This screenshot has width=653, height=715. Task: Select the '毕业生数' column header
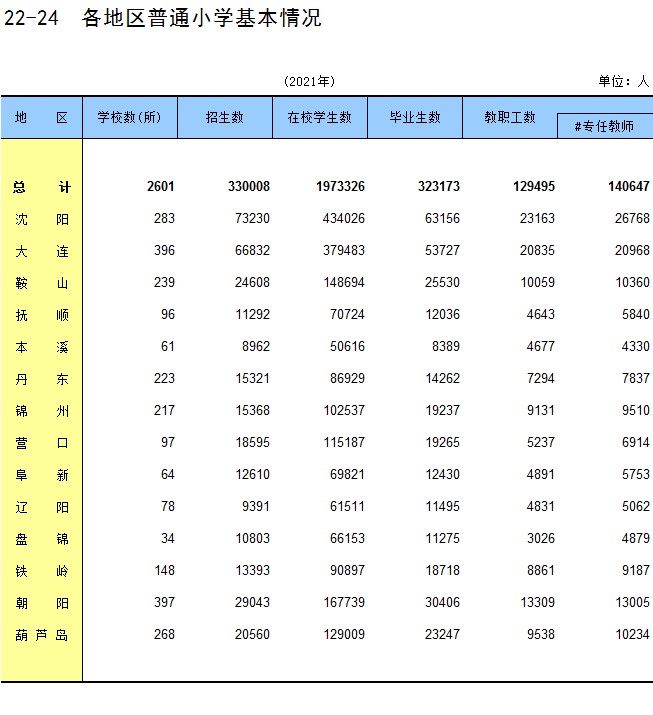(x=415, y=118)
